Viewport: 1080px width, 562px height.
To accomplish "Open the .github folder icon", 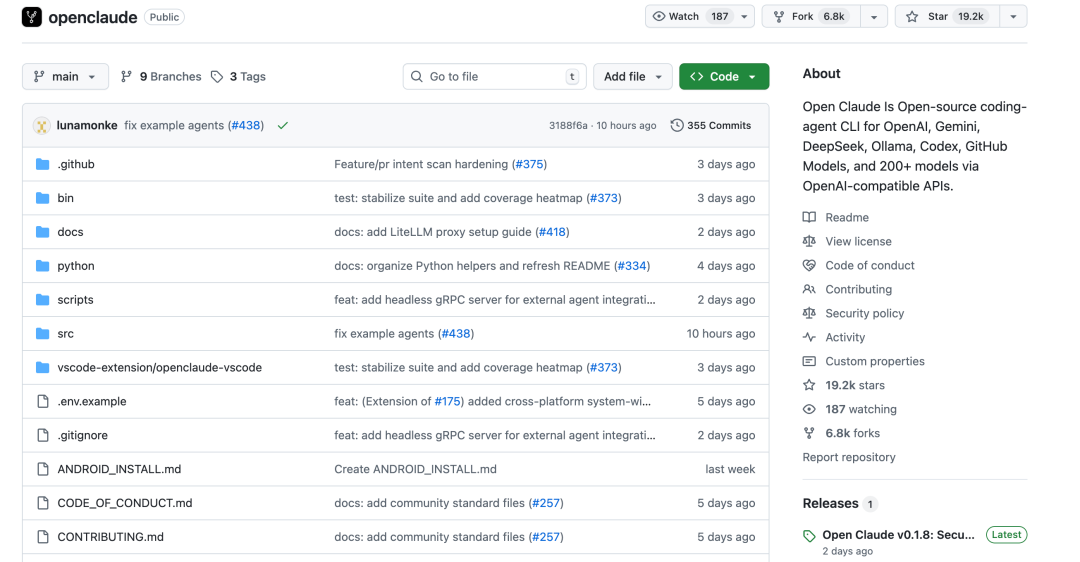I will (42, 164).
